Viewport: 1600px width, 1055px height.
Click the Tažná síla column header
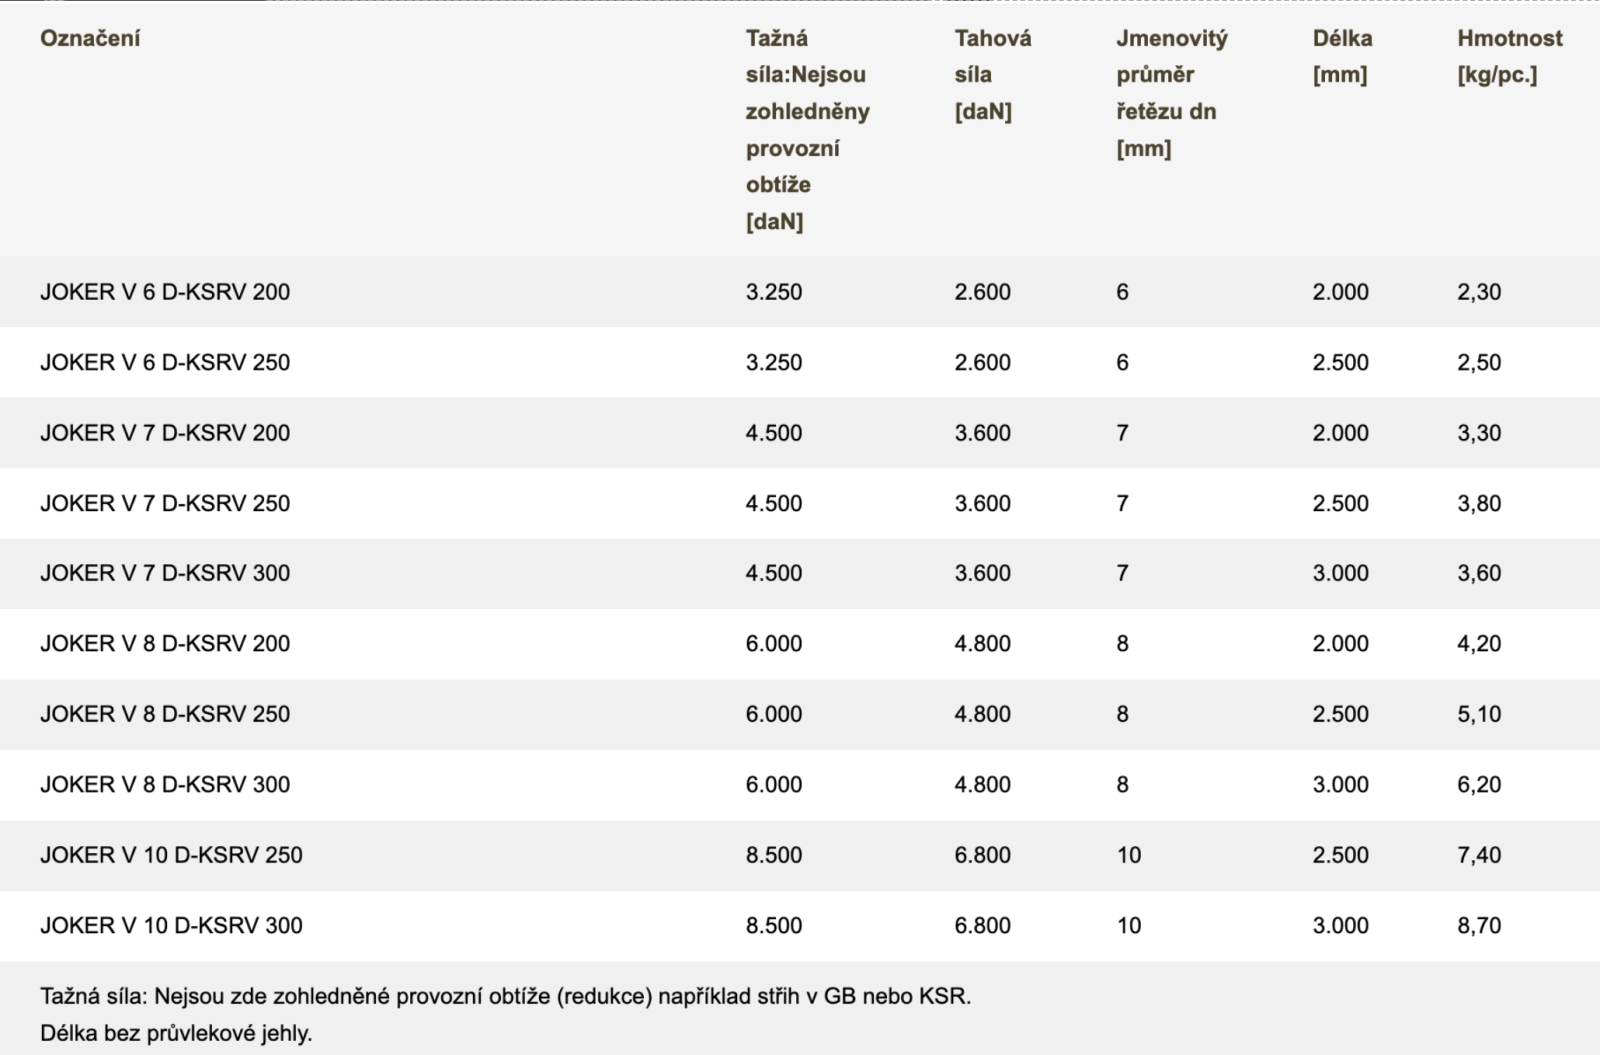[x=806, y=129]
